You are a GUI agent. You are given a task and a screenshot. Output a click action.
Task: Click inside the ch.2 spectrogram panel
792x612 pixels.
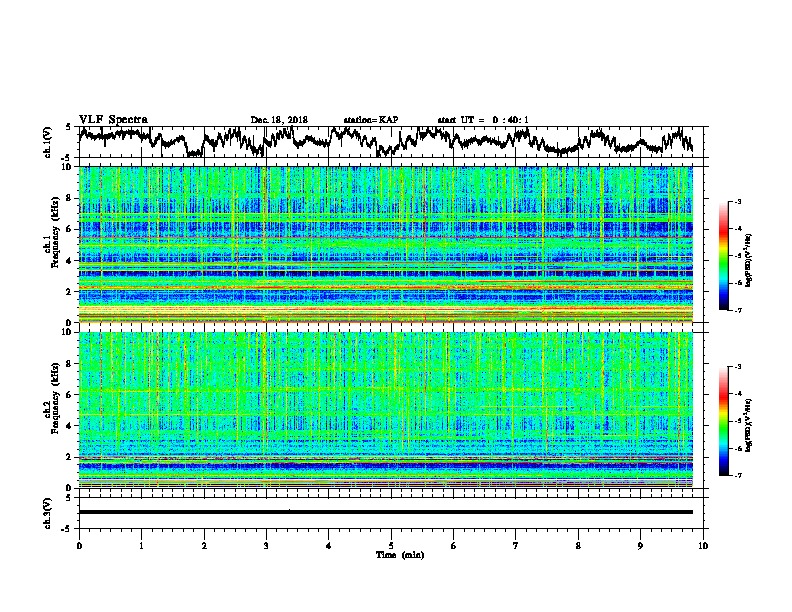point(385,410)
